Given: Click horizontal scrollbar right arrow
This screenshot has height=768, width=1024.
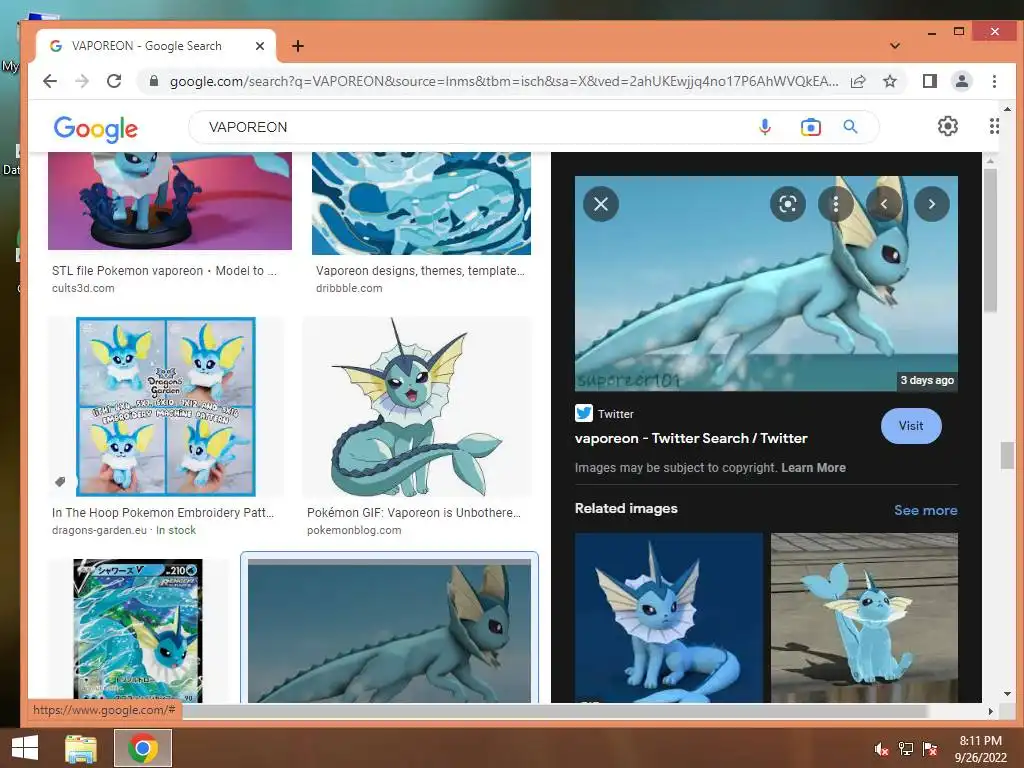Looking at the screenshot, I should [990, 711].
